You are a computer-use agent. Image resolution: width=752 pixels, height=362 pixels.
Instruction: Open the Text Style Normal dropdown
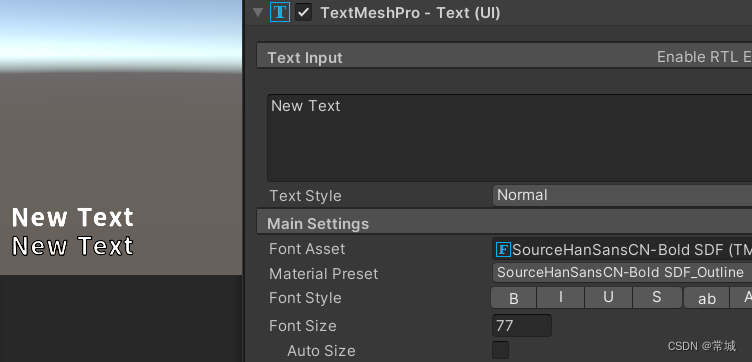[622, 196]
